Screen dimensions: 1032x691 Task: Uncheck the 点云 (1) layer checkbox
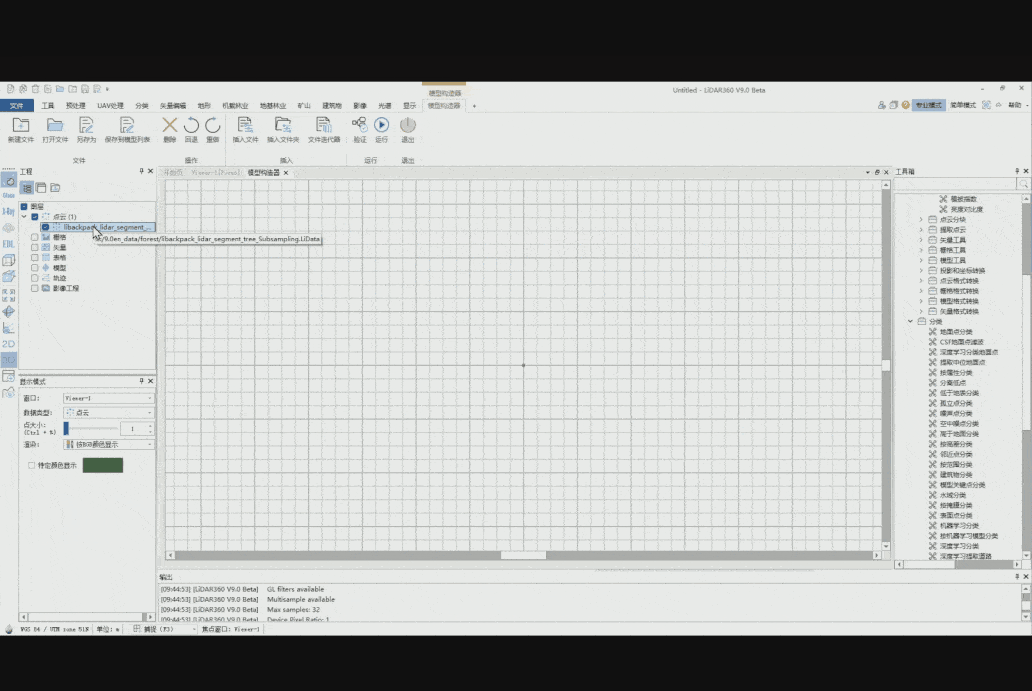tap(35, 217)
